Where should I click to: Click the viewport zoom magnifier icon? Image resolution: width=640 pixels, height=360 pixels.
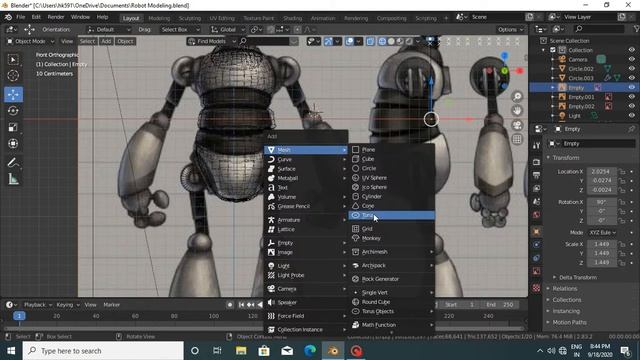517,96
